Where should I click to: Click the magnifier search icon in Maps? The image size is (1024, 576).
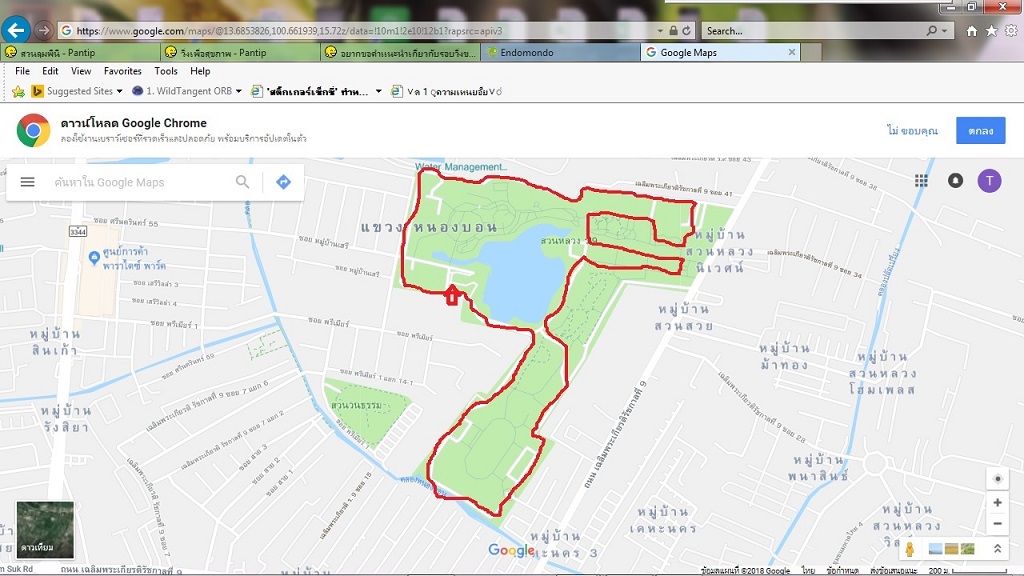coord(242,182)
